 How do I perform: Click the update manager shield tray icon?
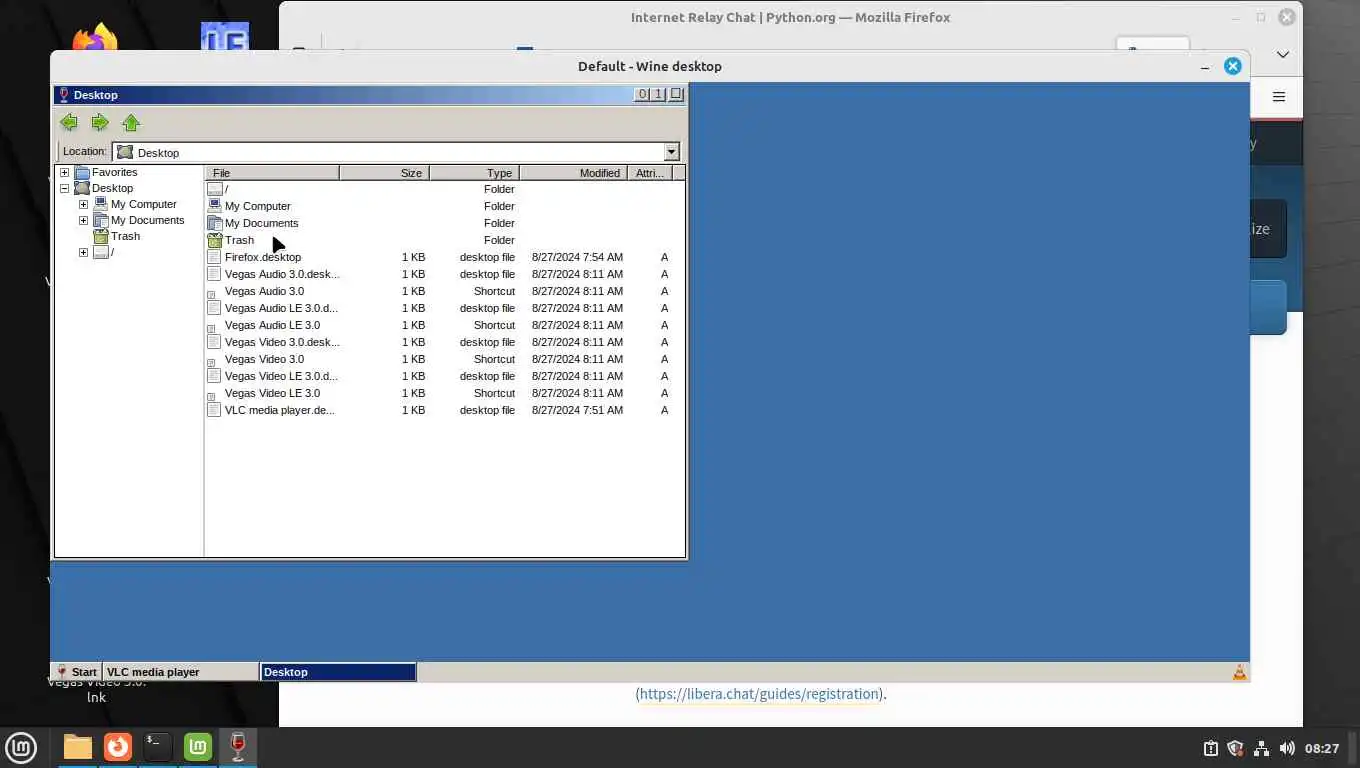pos(1235,748)
